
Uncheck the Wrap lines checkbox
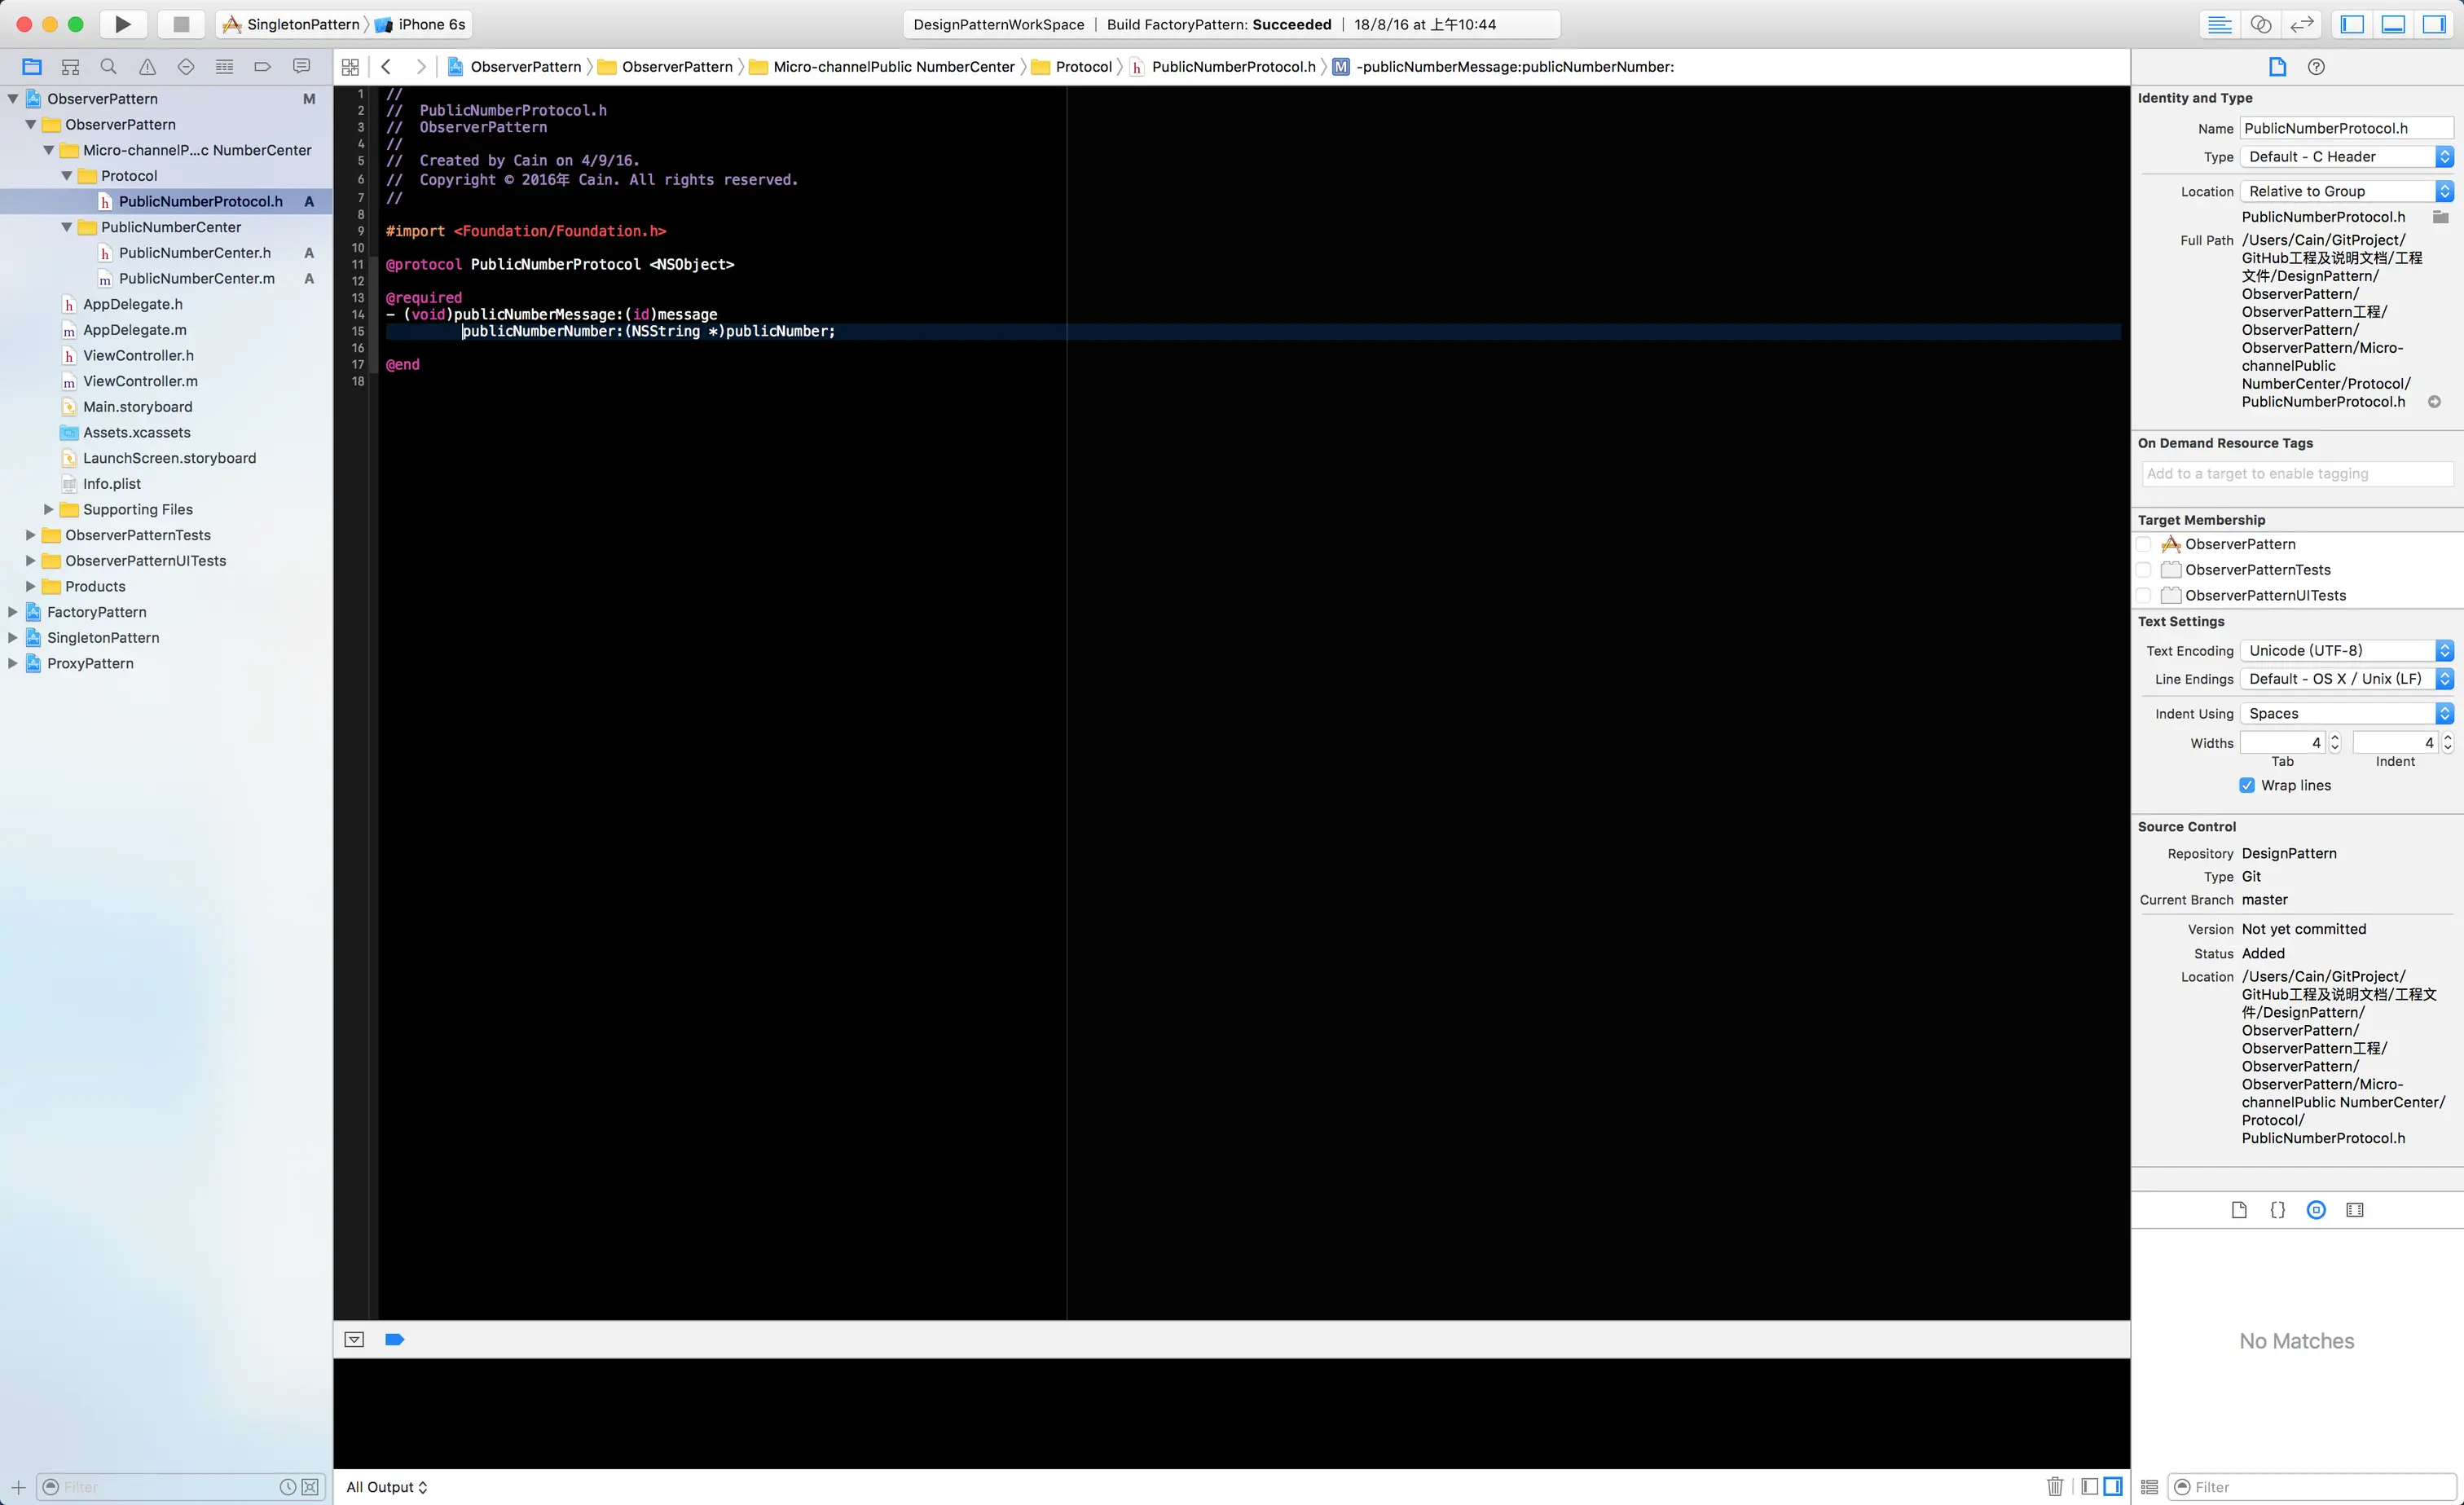click(x=2247, y=785)
